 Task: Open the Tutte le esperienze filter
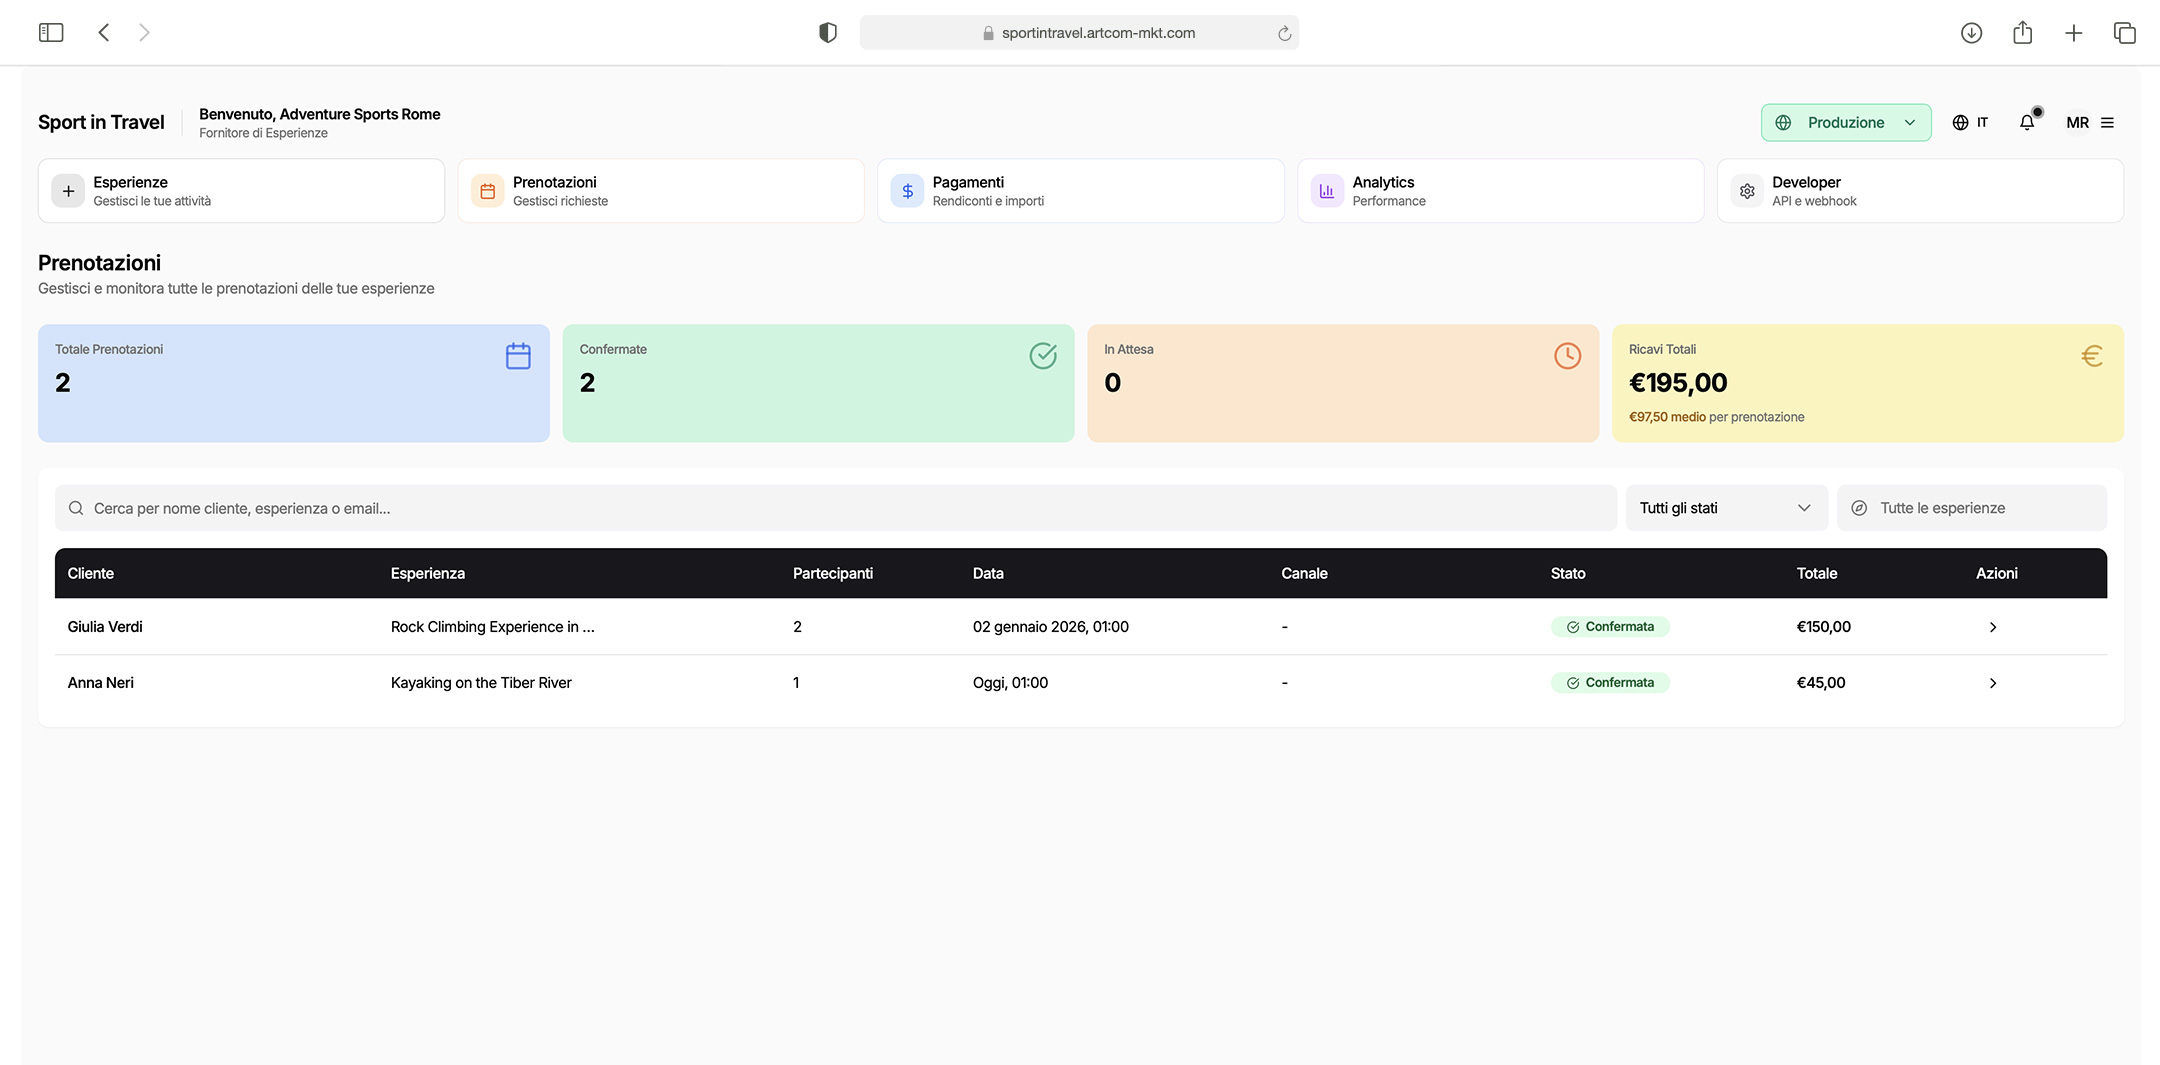tap(1970, 508)
